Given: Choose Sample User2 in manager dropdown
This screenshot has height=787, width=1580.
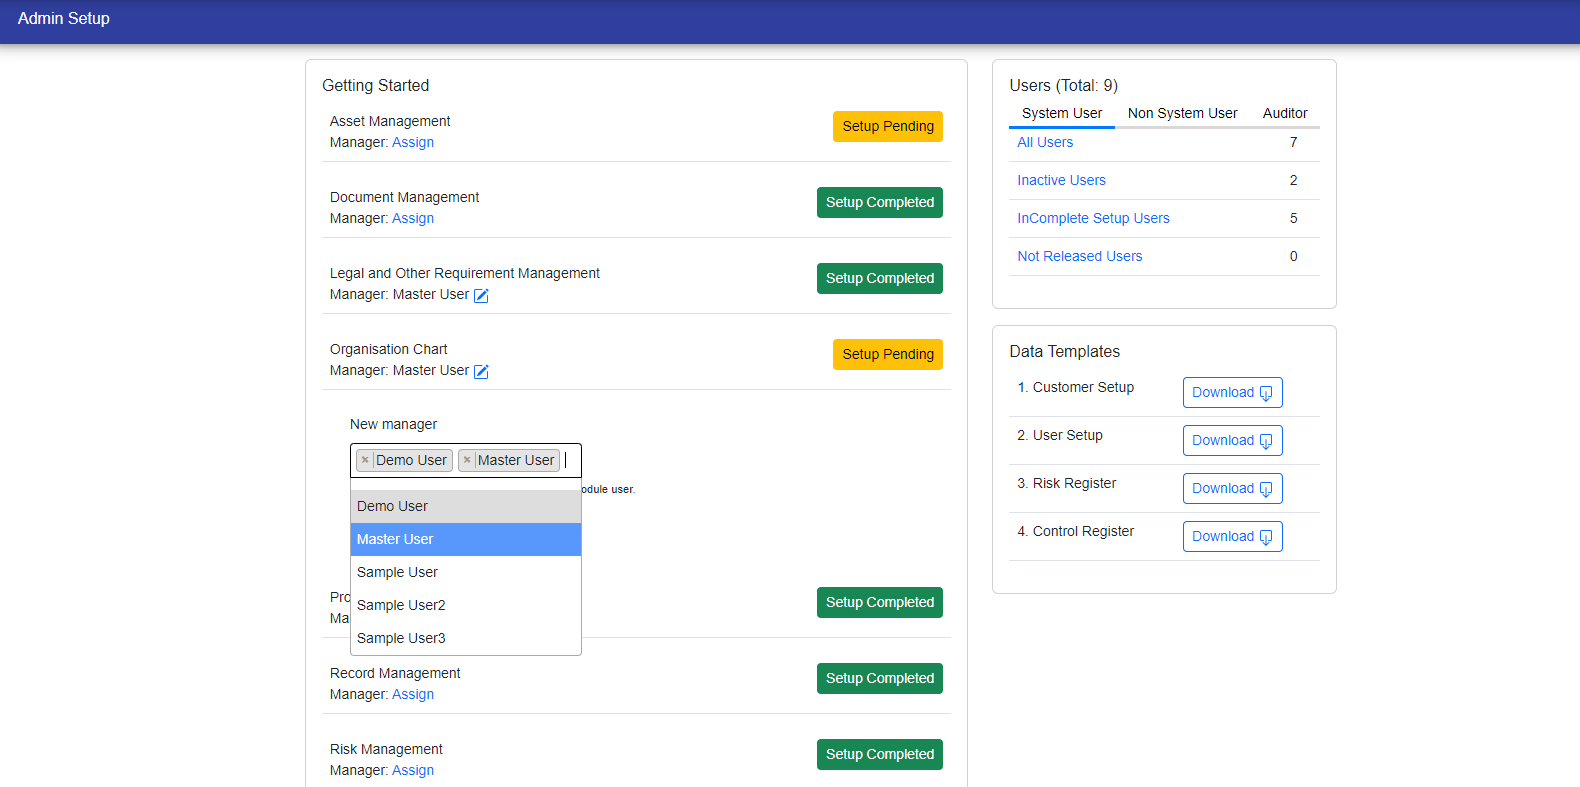Looking at the screenshot, I should click(401, 605).
